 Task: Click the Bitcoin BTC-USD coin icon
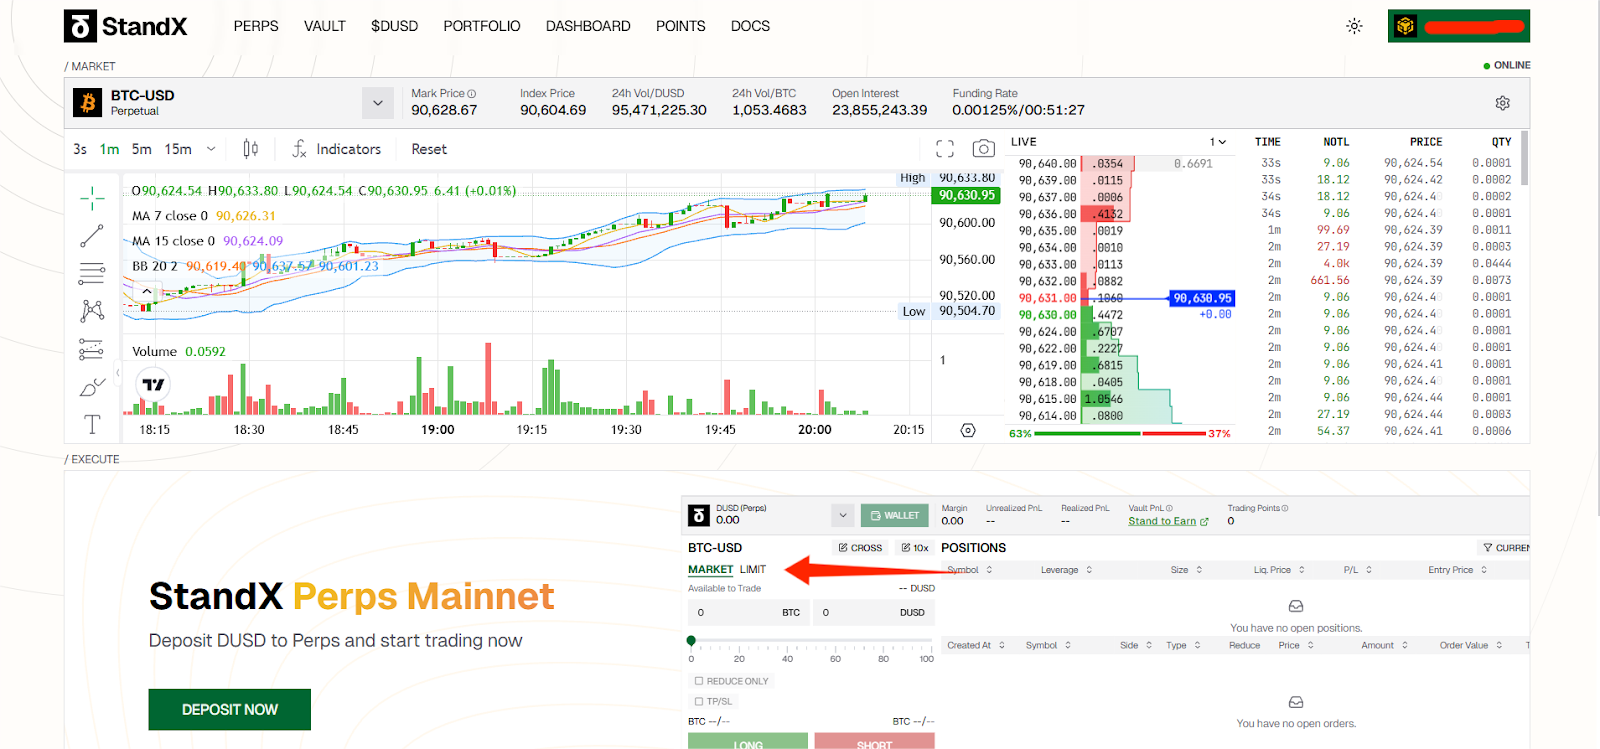[88, 102]
